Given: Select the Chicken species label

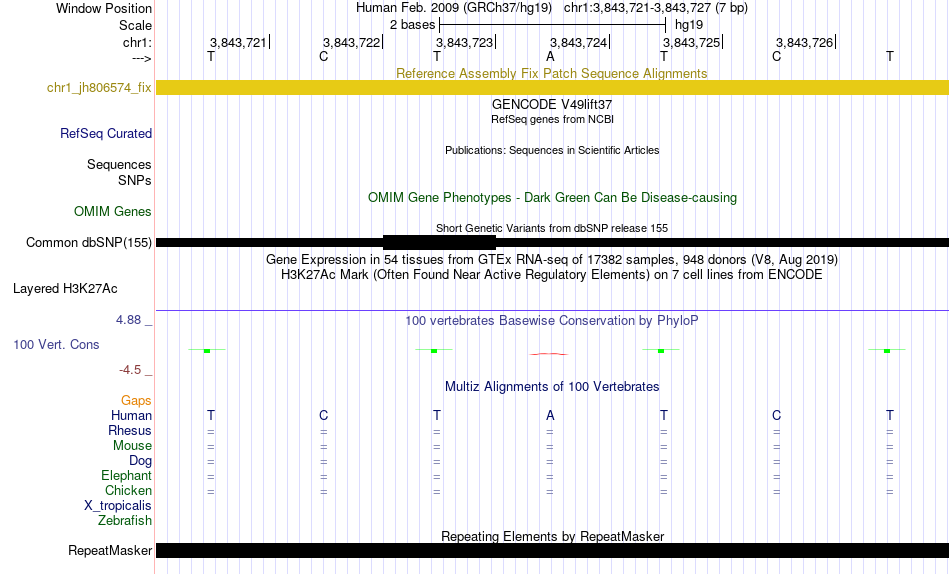Looking at the screenshot, I should click(128, 490).
